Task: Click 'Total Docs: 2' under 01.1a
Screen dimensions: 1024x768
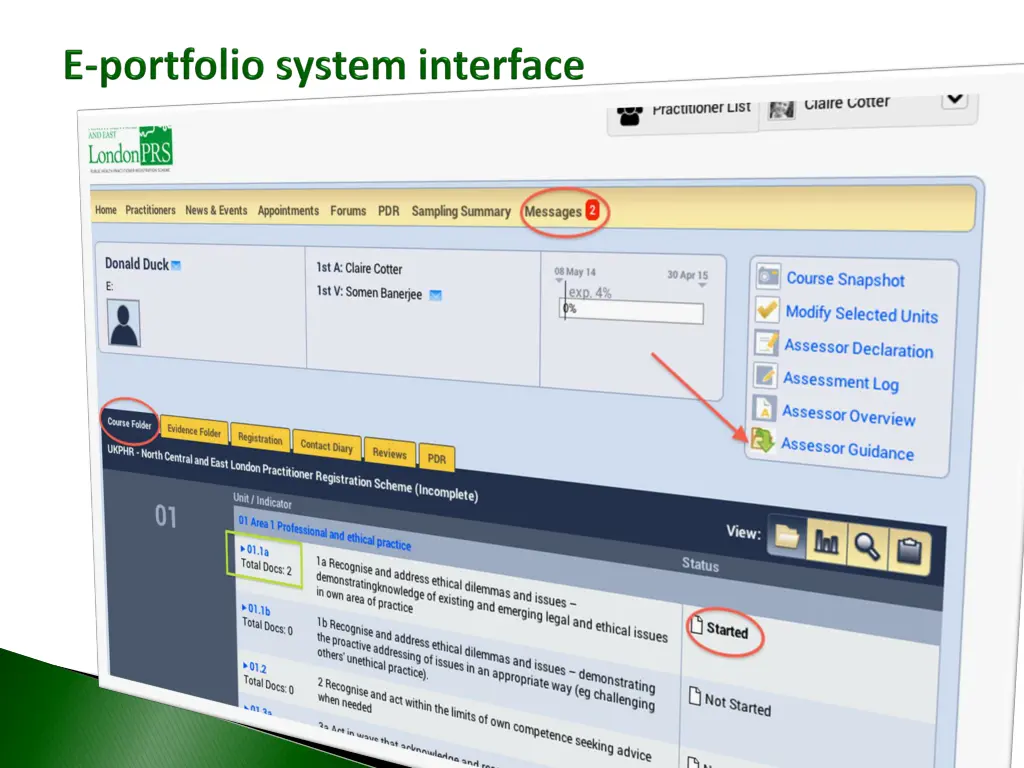Action: (266, 566)
